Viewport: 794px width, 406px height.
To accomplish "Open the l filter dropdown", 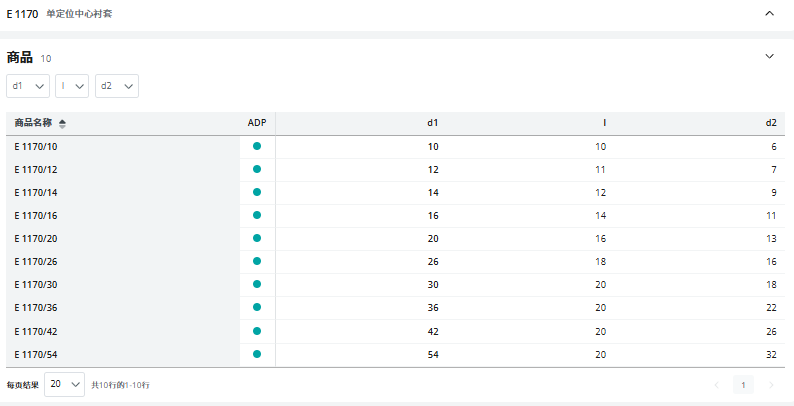I will point(72,86).
